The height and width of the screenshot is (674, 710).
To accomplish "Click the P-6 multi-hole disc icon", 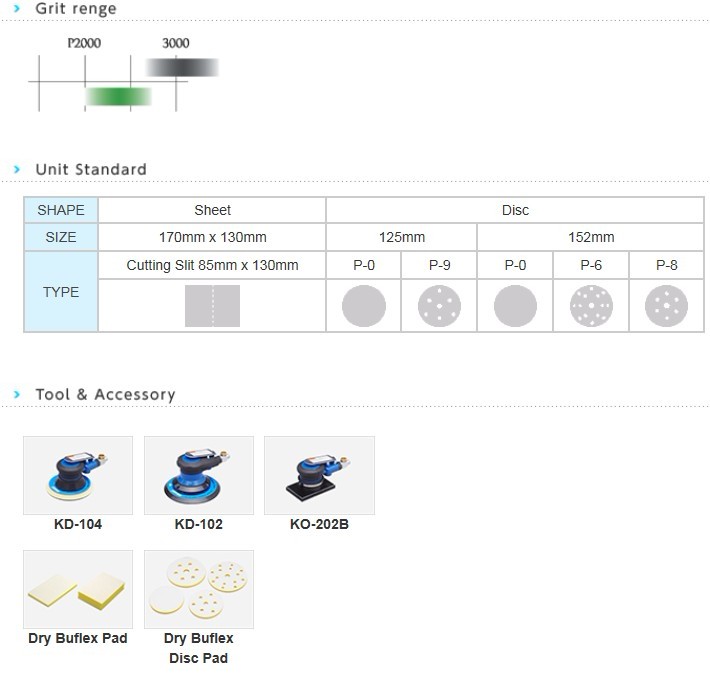I will coord(591,306).
